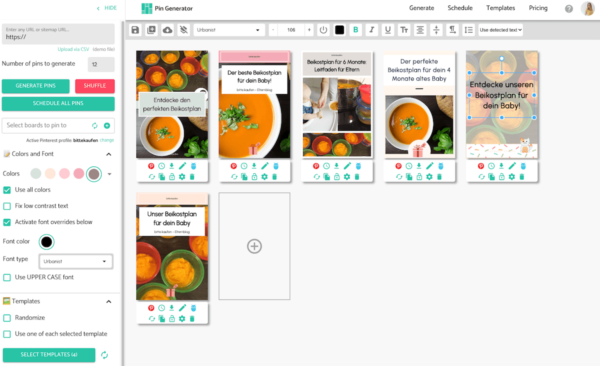This screenshot has width=600, height=366.
Task: Click the GENERATE PINS button
Action: coord(36,86)
